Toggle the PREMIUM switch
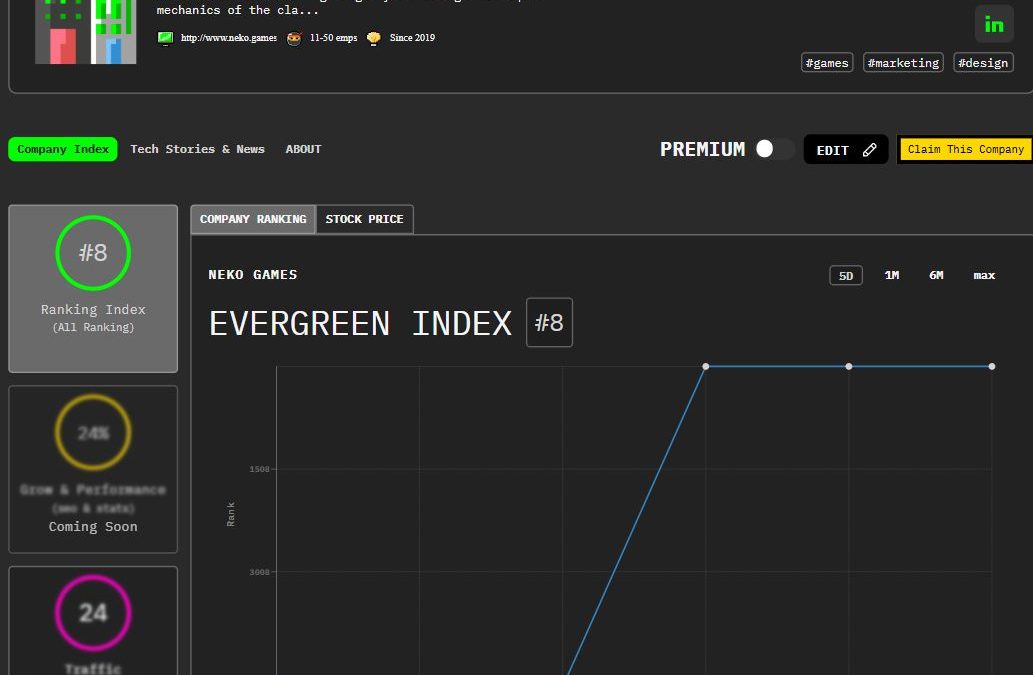Viewport: 1033px width, 675px height. click(774, 149)
